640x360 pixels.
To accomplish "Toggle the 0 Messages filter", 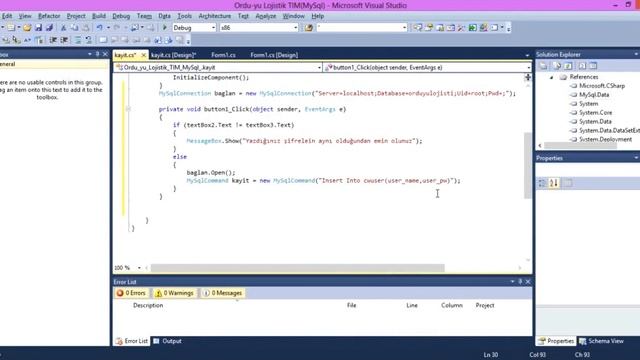I will tap(223, 293).
